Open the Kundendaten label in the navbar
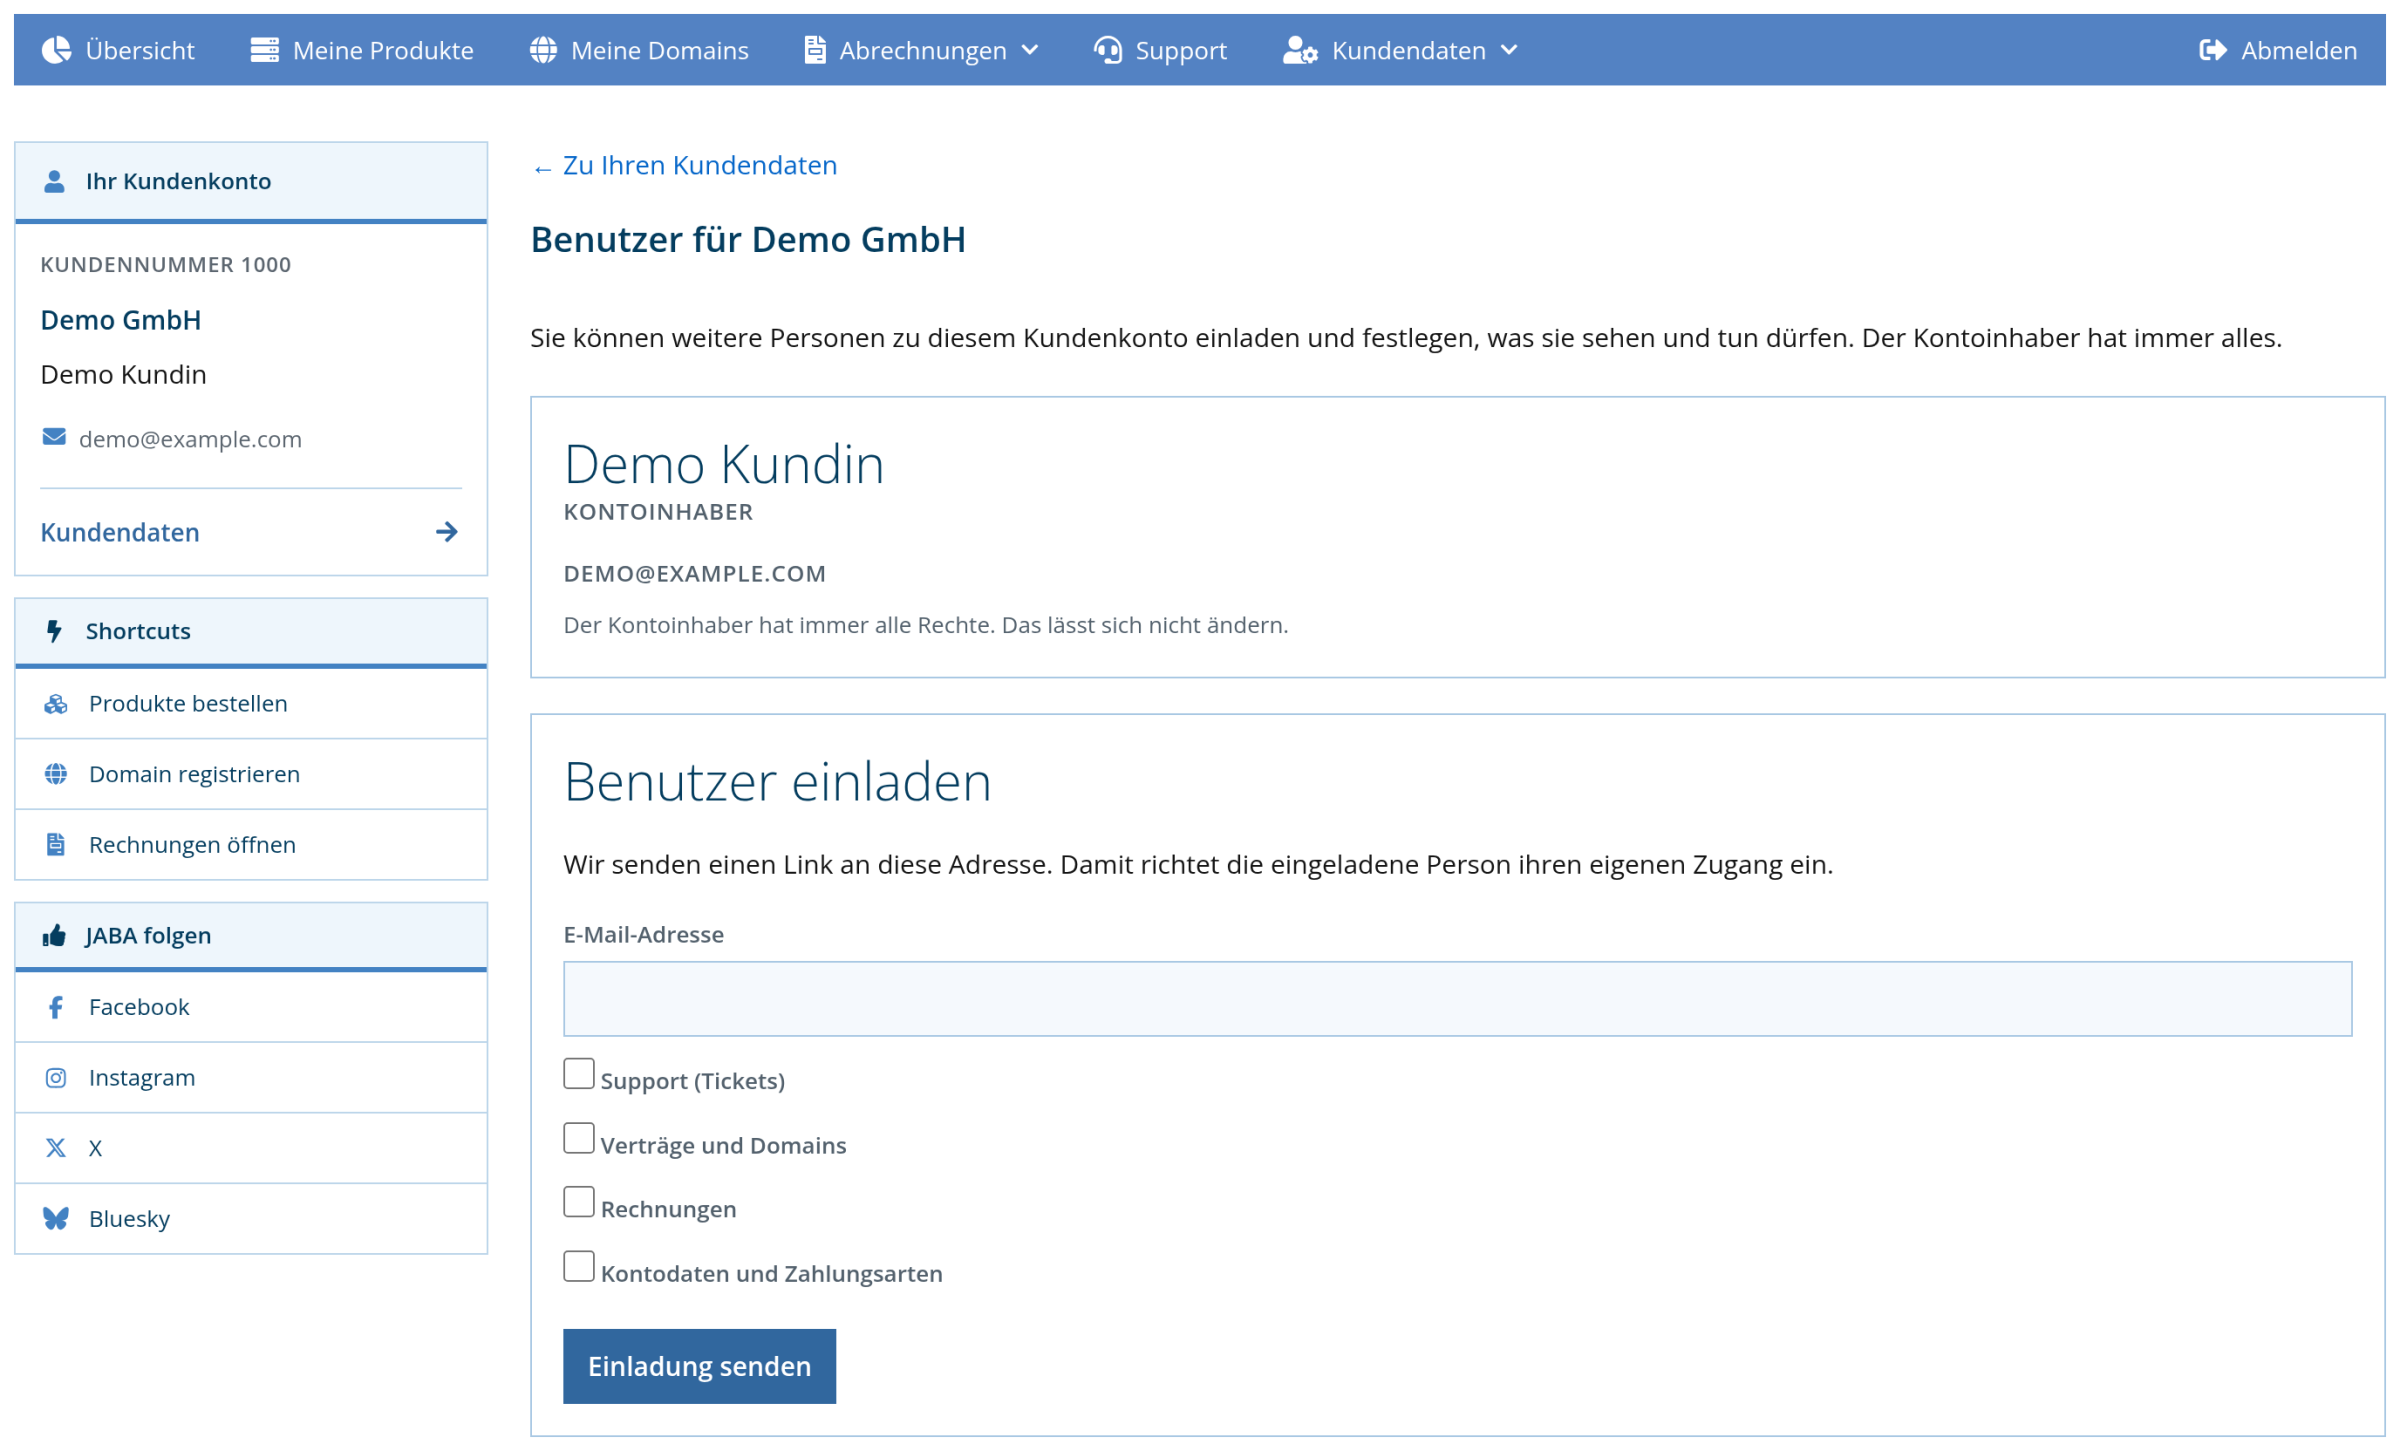This screenshot has height=1451, width=2400. (1409, 50)
